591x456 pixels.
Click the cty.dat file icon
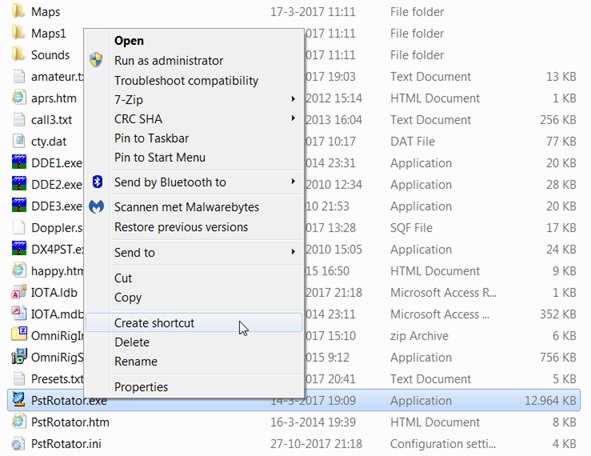pyautogui.click(x=19, y=141)
